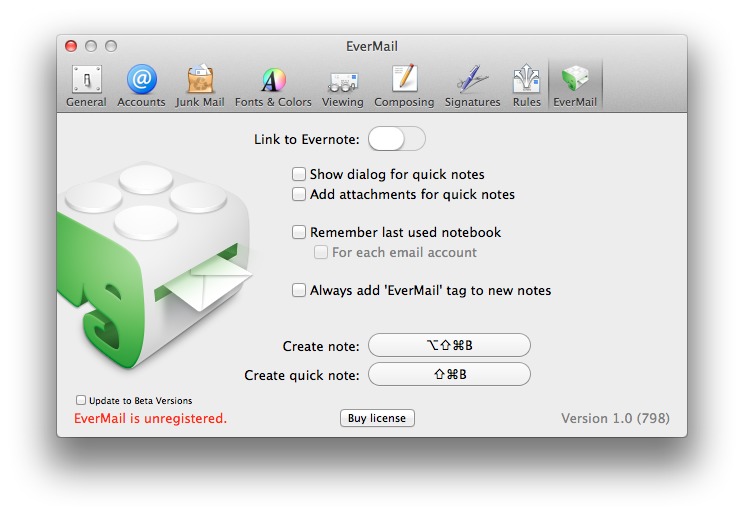Close the EverMail preferences window
Viewport: 744px width, 516px height.
click(71, 46)
